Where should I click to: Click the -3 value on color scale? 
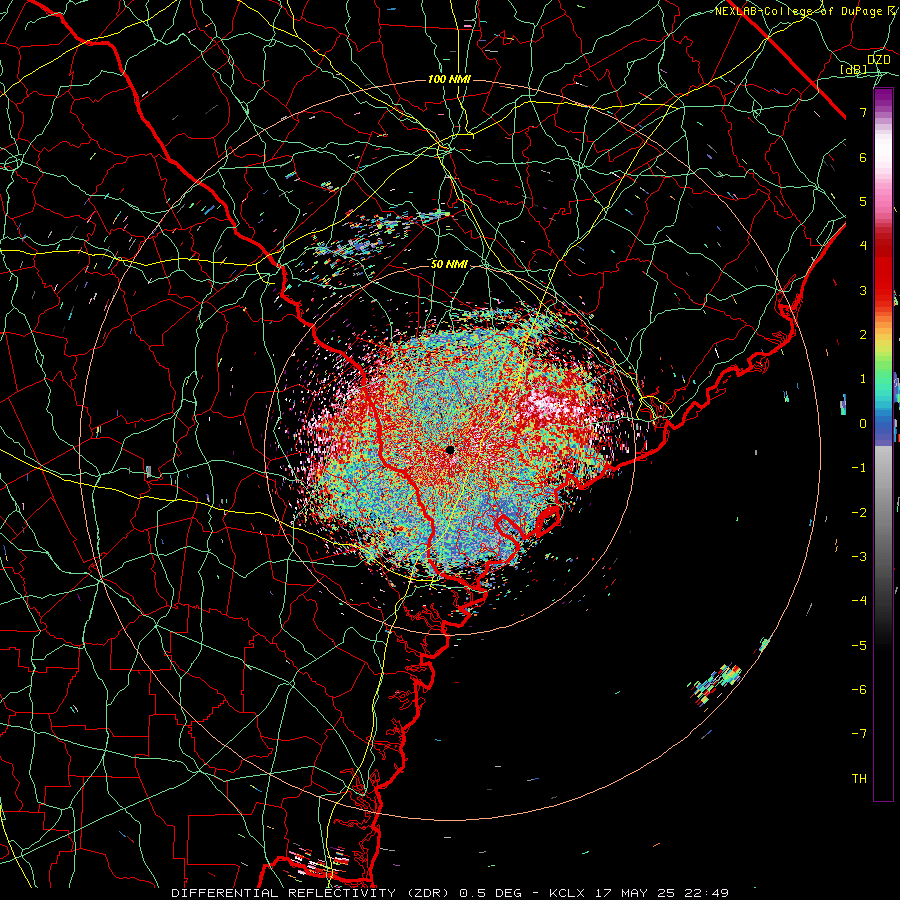pyautogui.click(x=859, y=557)
